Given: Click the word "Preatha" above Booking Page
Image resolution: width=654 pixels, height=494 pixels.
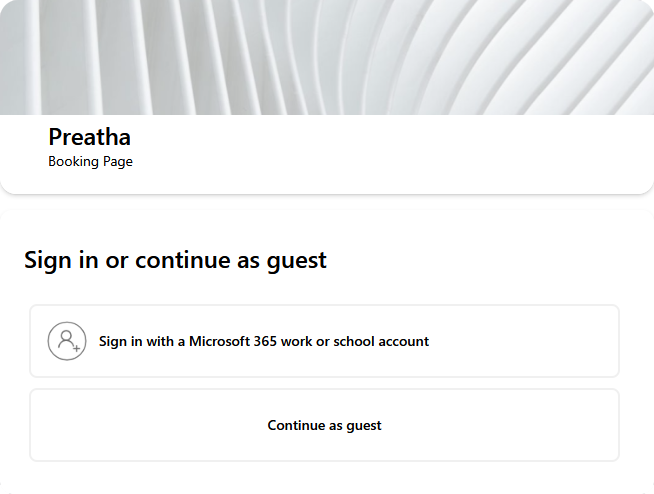Looking at the screenshot, I should (89, 137).
